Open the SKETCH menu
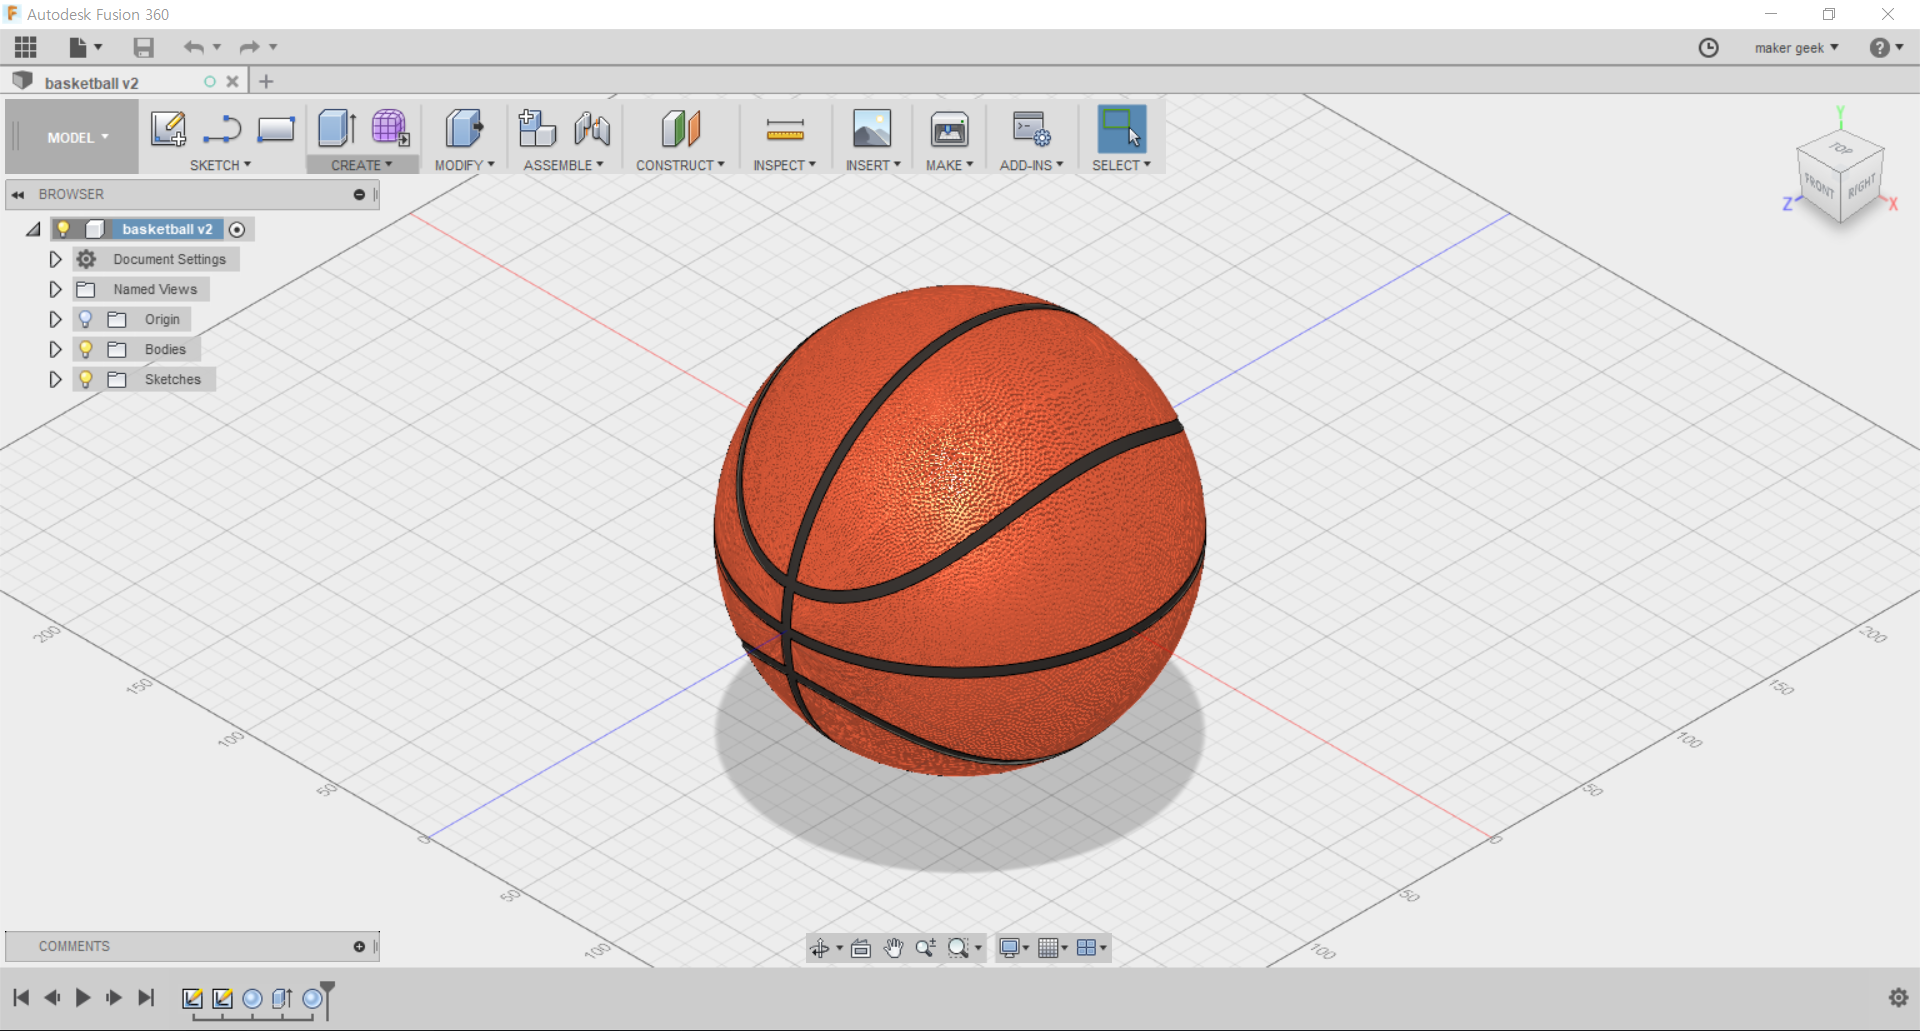1920x1031 pixels. pos(220,165)
